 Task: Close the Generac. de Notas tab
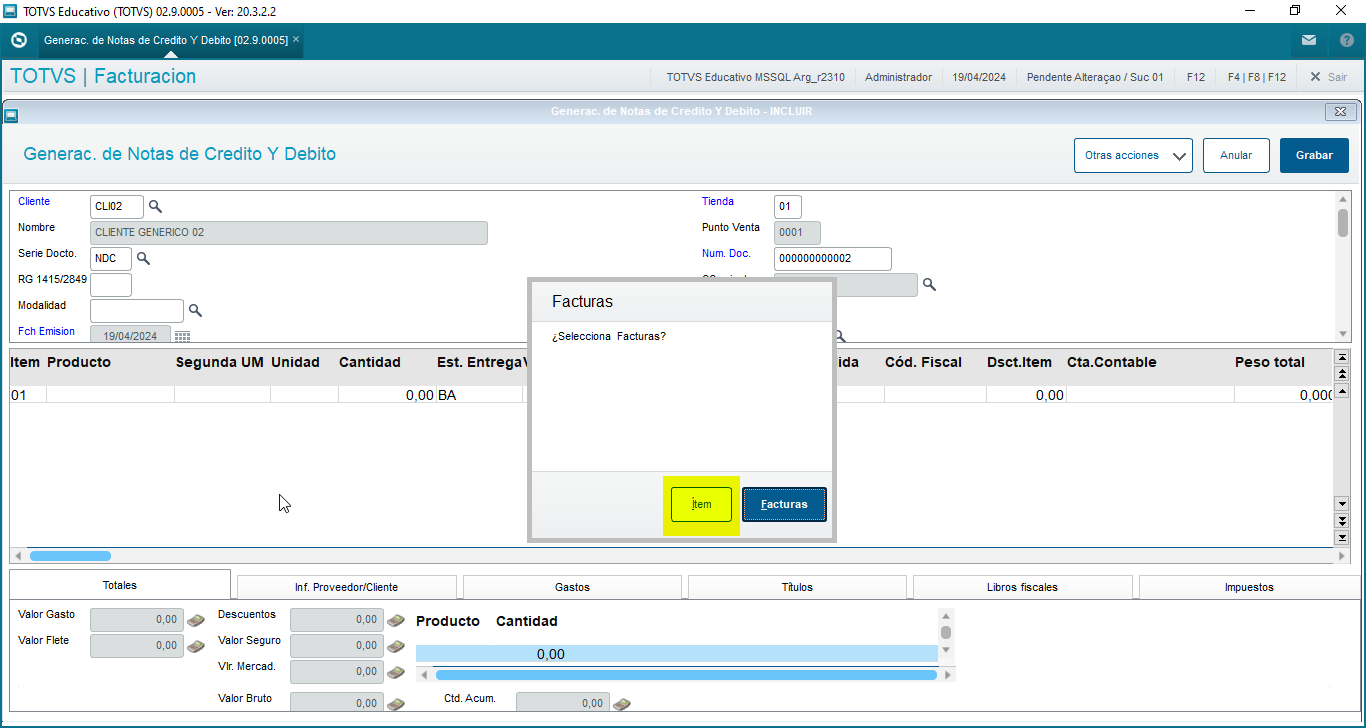click(x=296, y=39)
